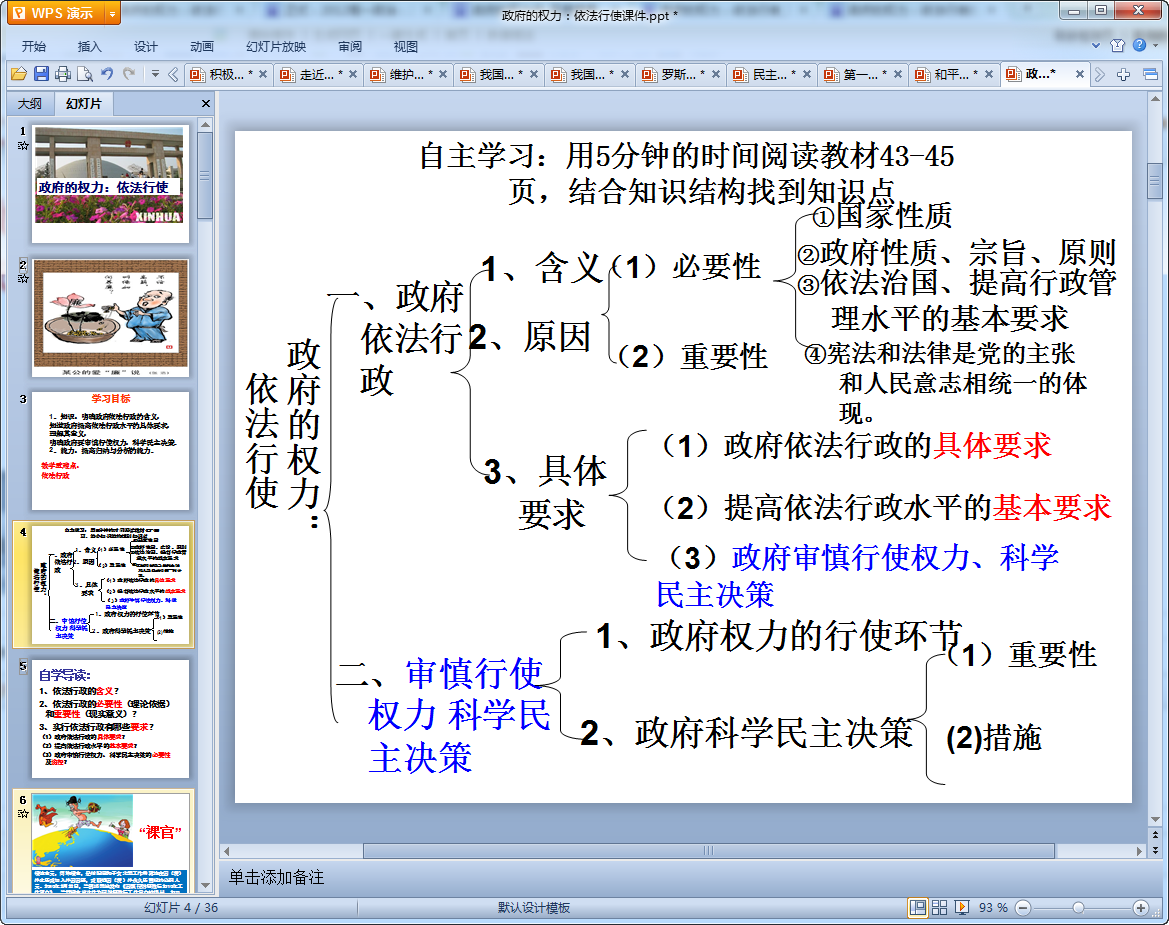Image resolution: width=1169 pixels, height=925 pixels.
Task: Switch to Slide Sorter view
Action: point(939,907)
